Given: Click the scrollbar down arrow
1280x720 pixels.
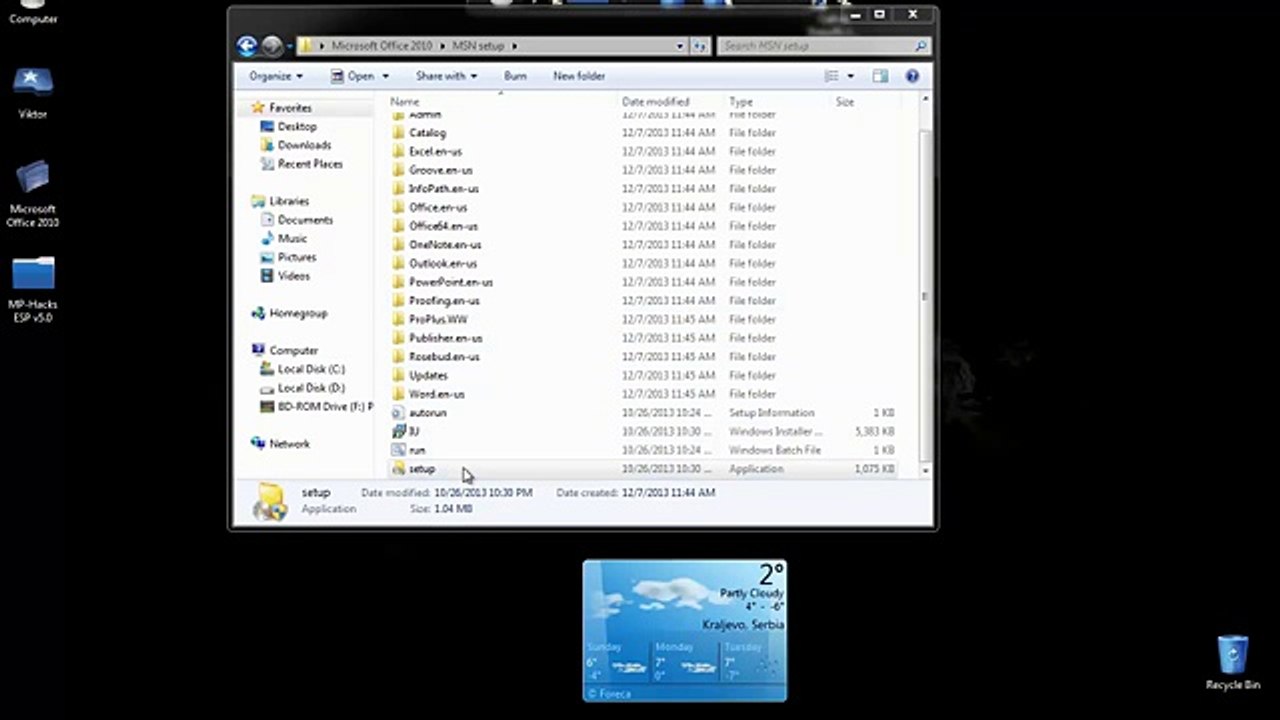Looking at the screenshot, I should pos(925,469).
